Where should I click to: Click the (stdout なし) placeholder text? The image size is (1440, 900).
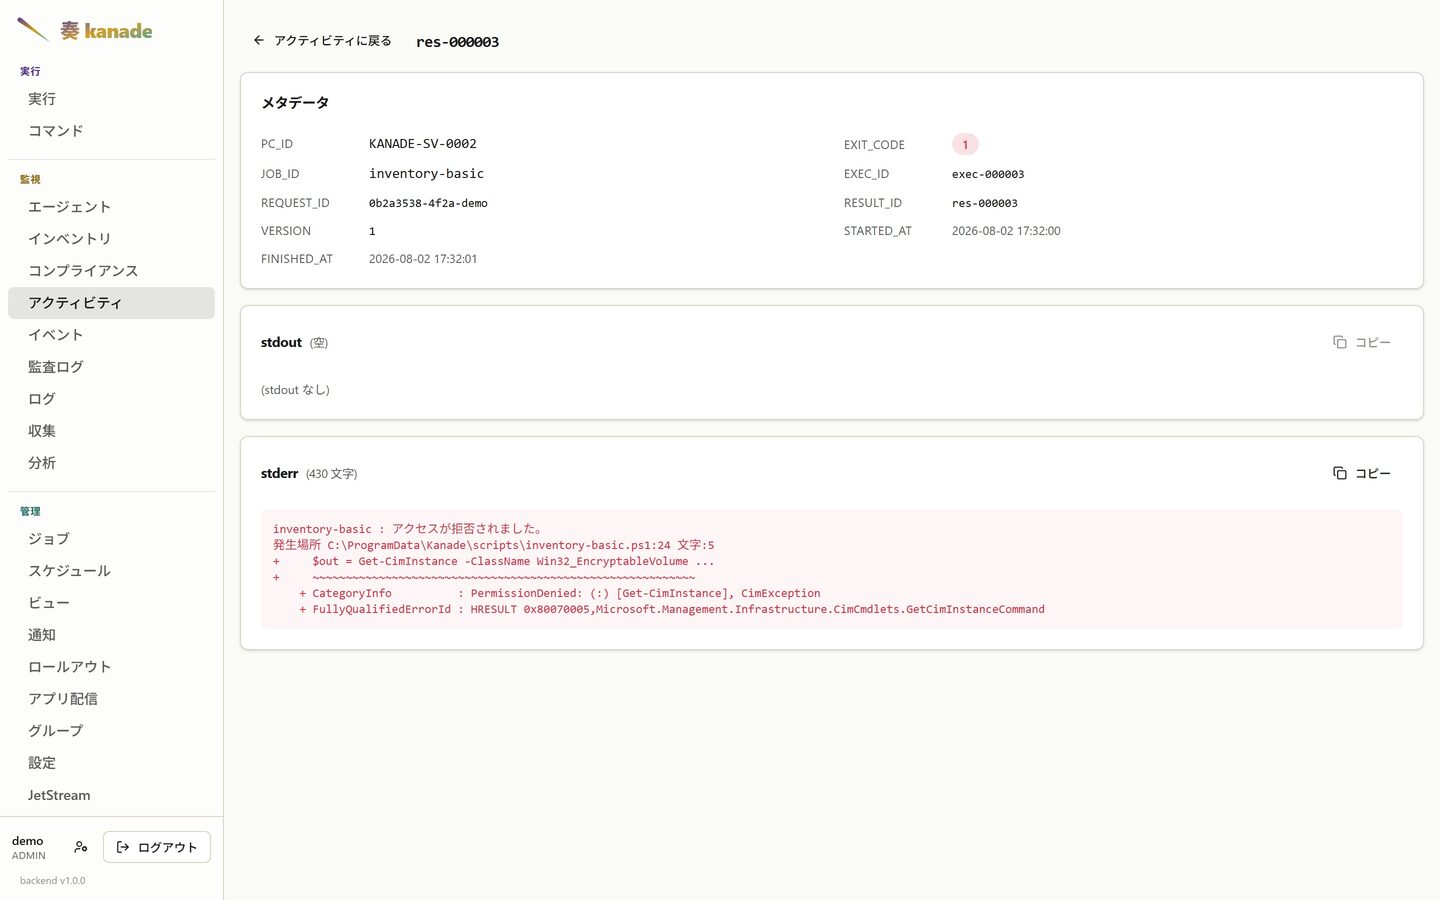click(295, 390)
